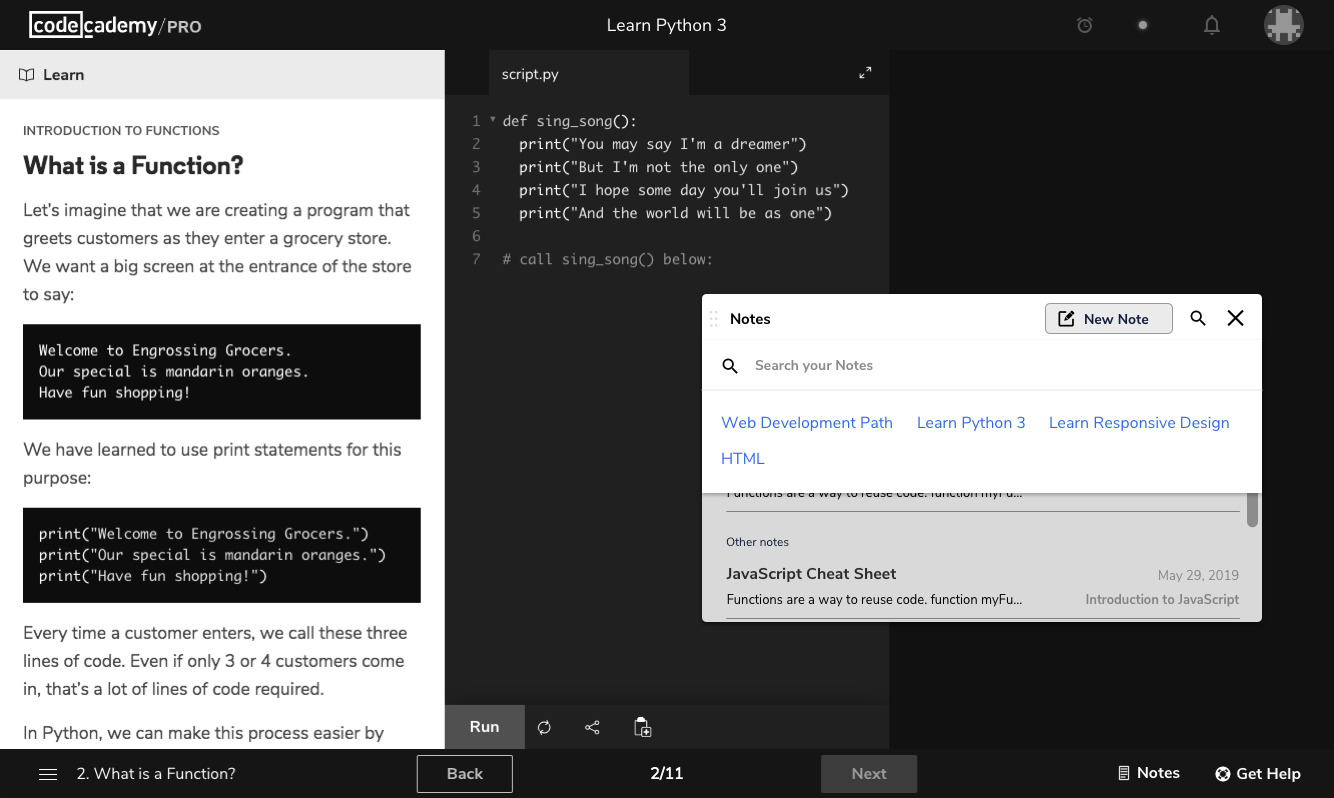Click line number 6 in the editor

point(477,236)
